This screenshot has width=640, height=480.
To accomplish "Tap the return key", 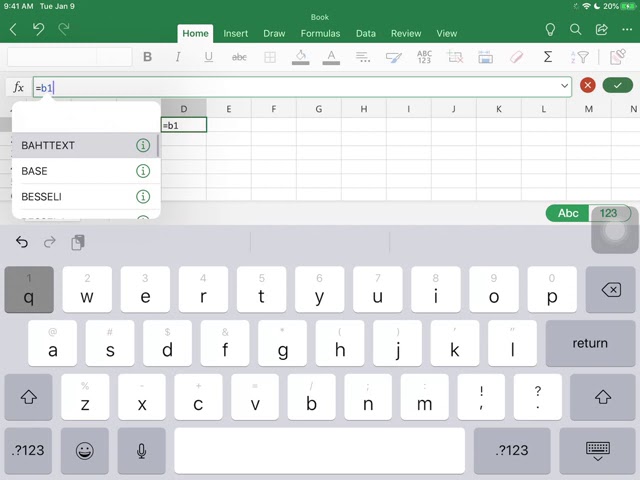I will point(590,343).
